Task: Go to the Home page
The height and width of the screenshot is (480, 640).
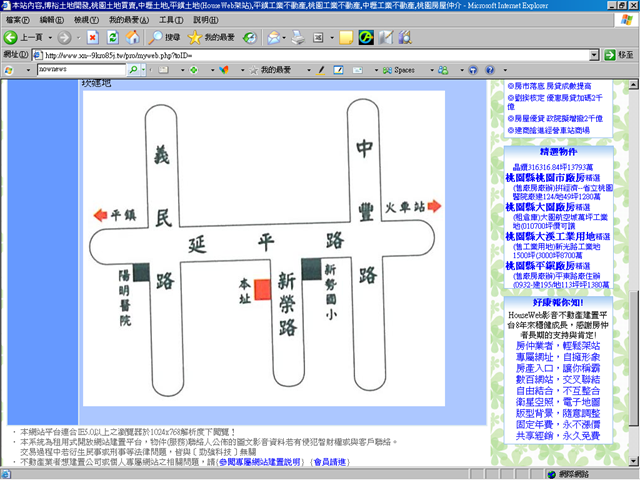Action: pos(133,38)
